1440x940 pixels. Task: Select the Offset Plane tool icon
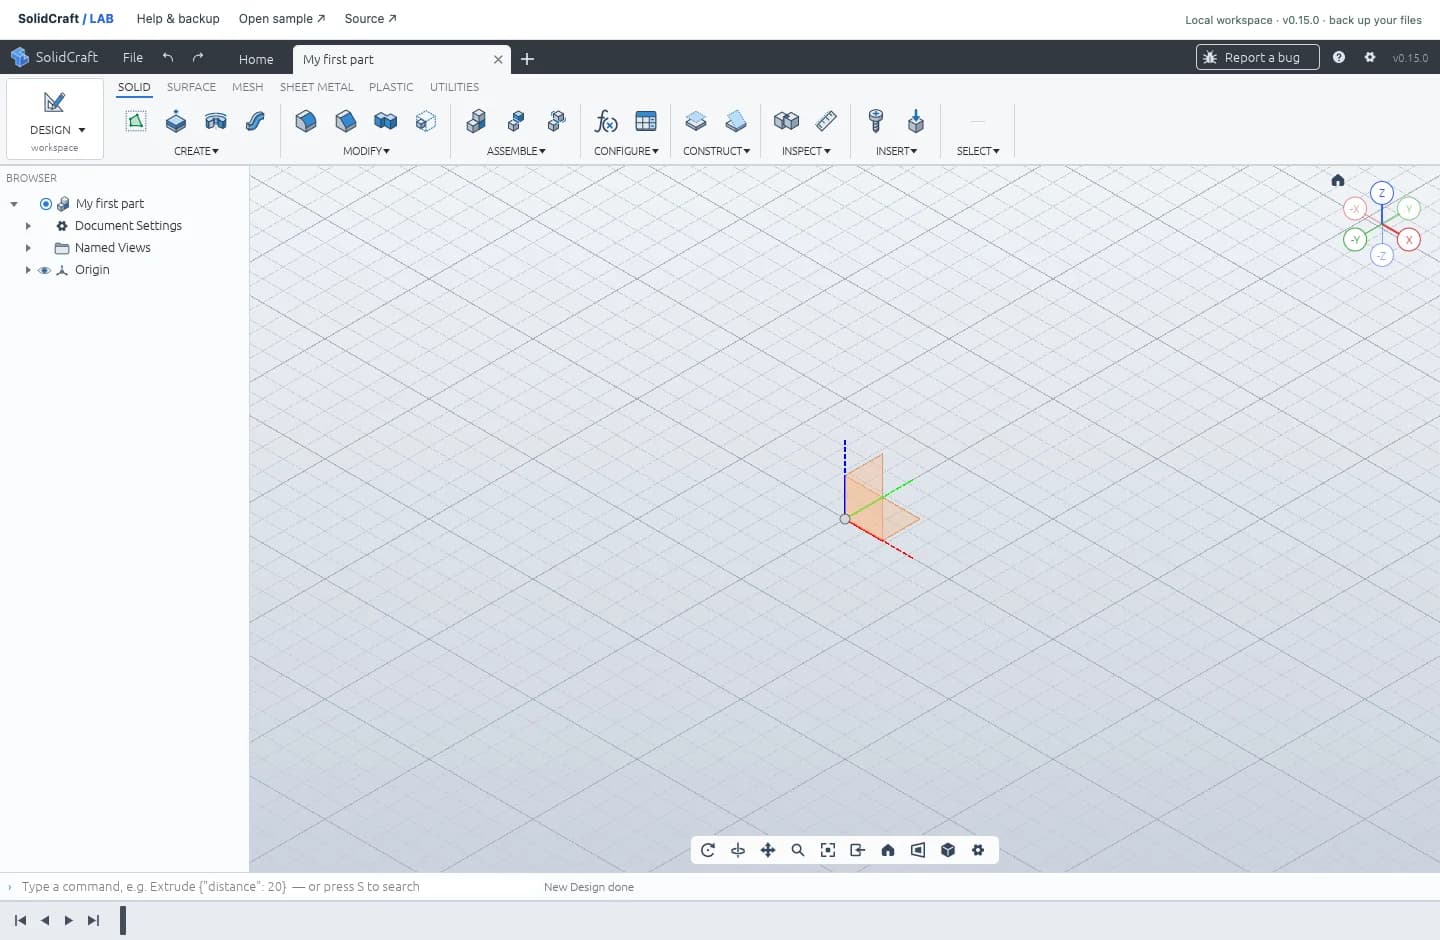696,121
